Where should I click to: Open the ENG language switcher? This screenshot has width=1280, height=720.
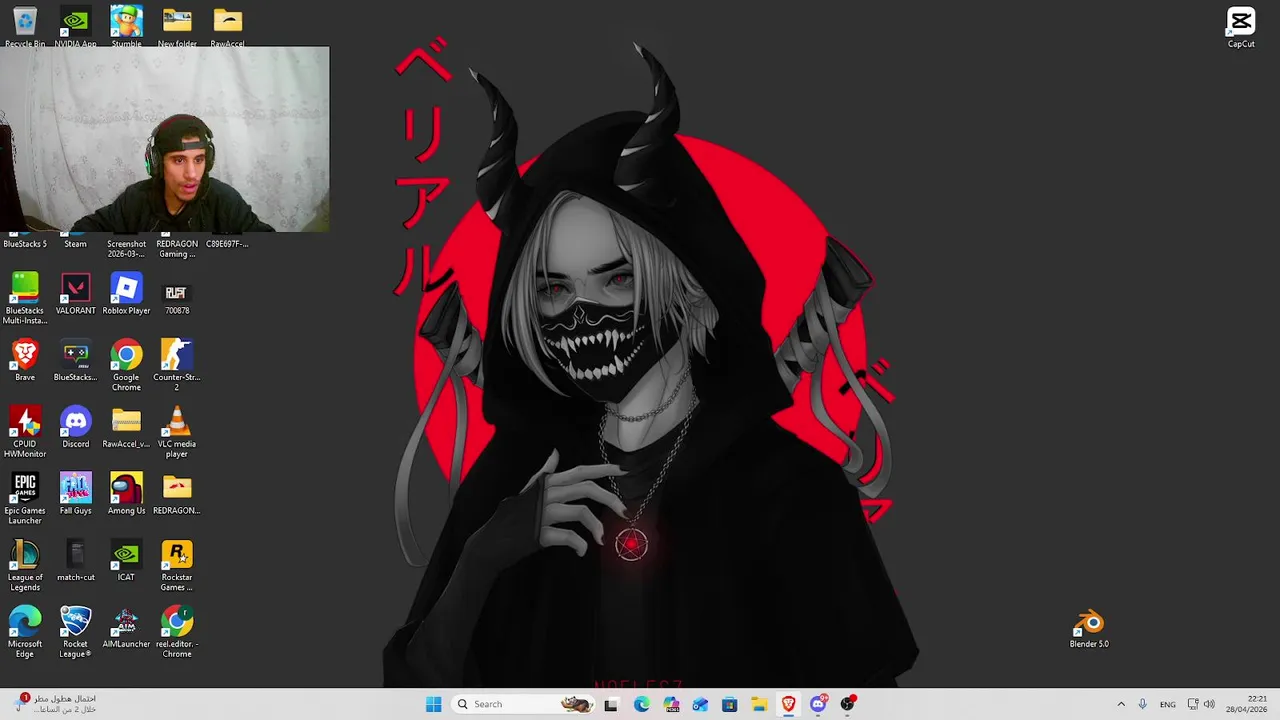click(1167, 704)
